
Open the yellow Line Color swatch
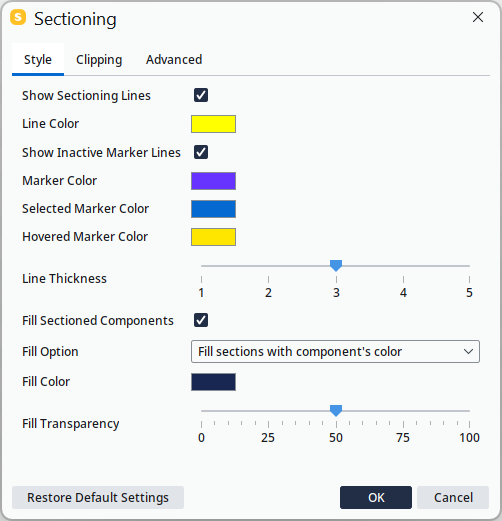[x=213, y=124]
